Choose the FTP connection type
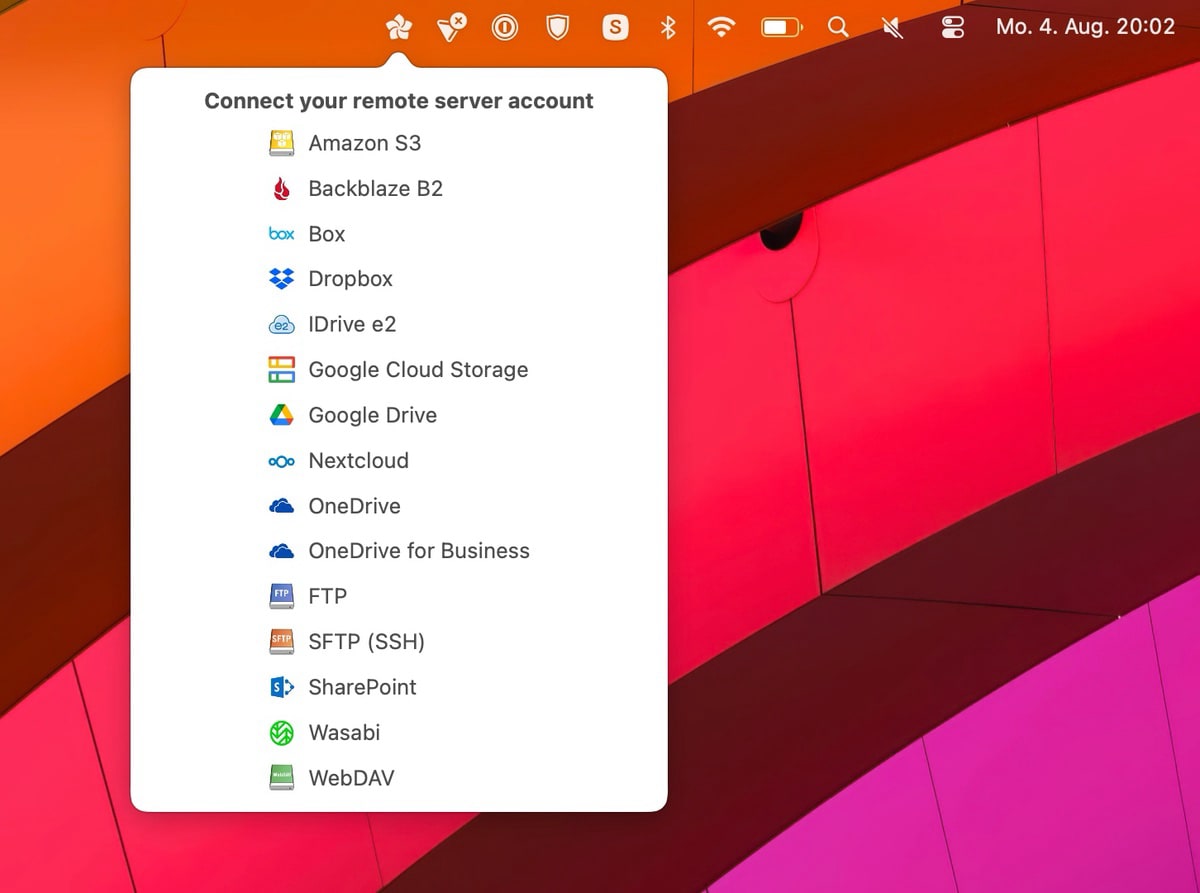Screen dimensions: 1200x893 (x=327, y=596)
